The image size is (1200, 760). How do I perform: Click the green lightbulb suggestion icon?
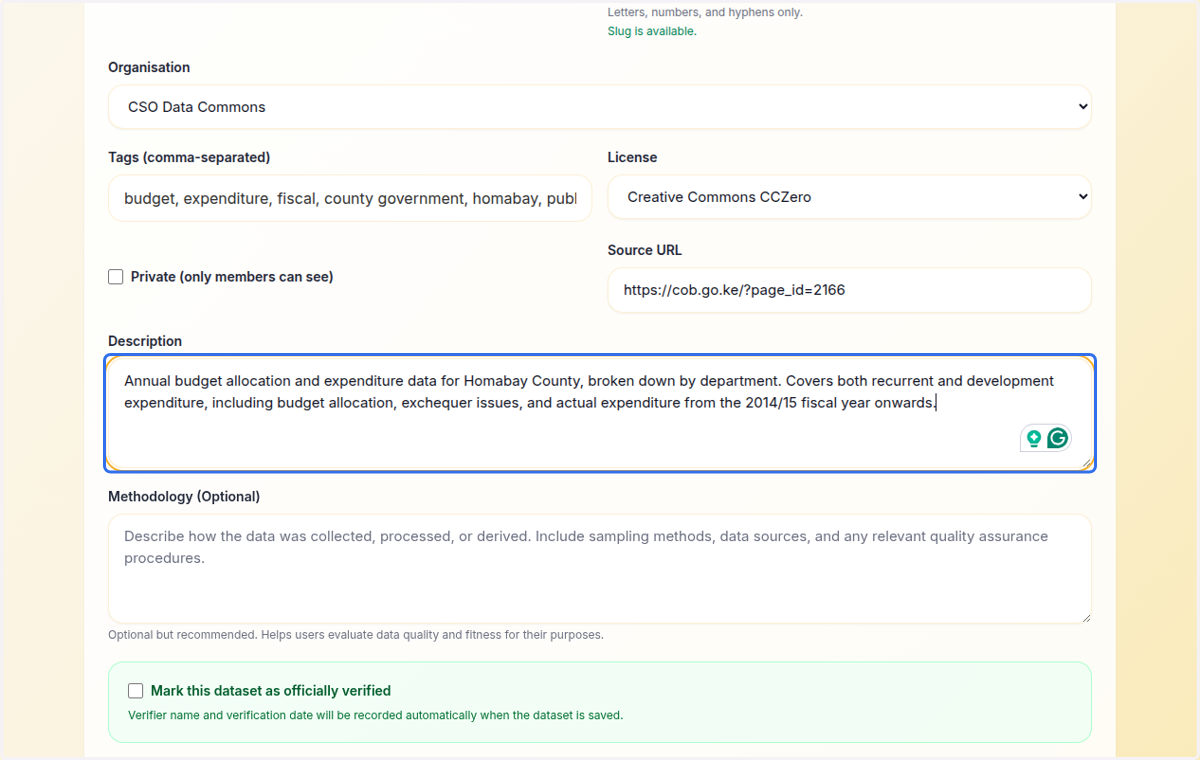(x=1034, y=438)
